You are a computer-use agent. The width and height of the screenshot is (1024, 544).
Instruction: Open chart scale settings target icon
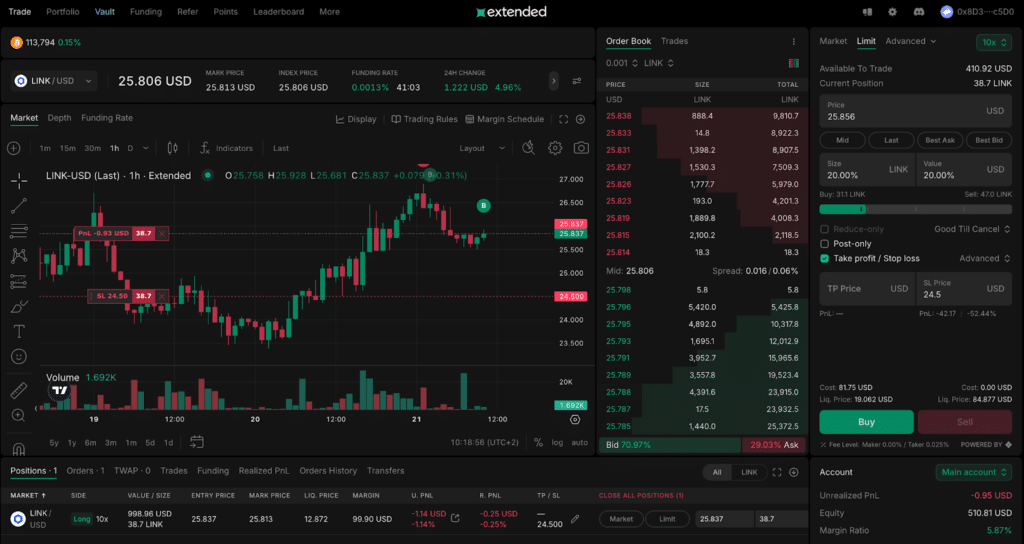575,419
